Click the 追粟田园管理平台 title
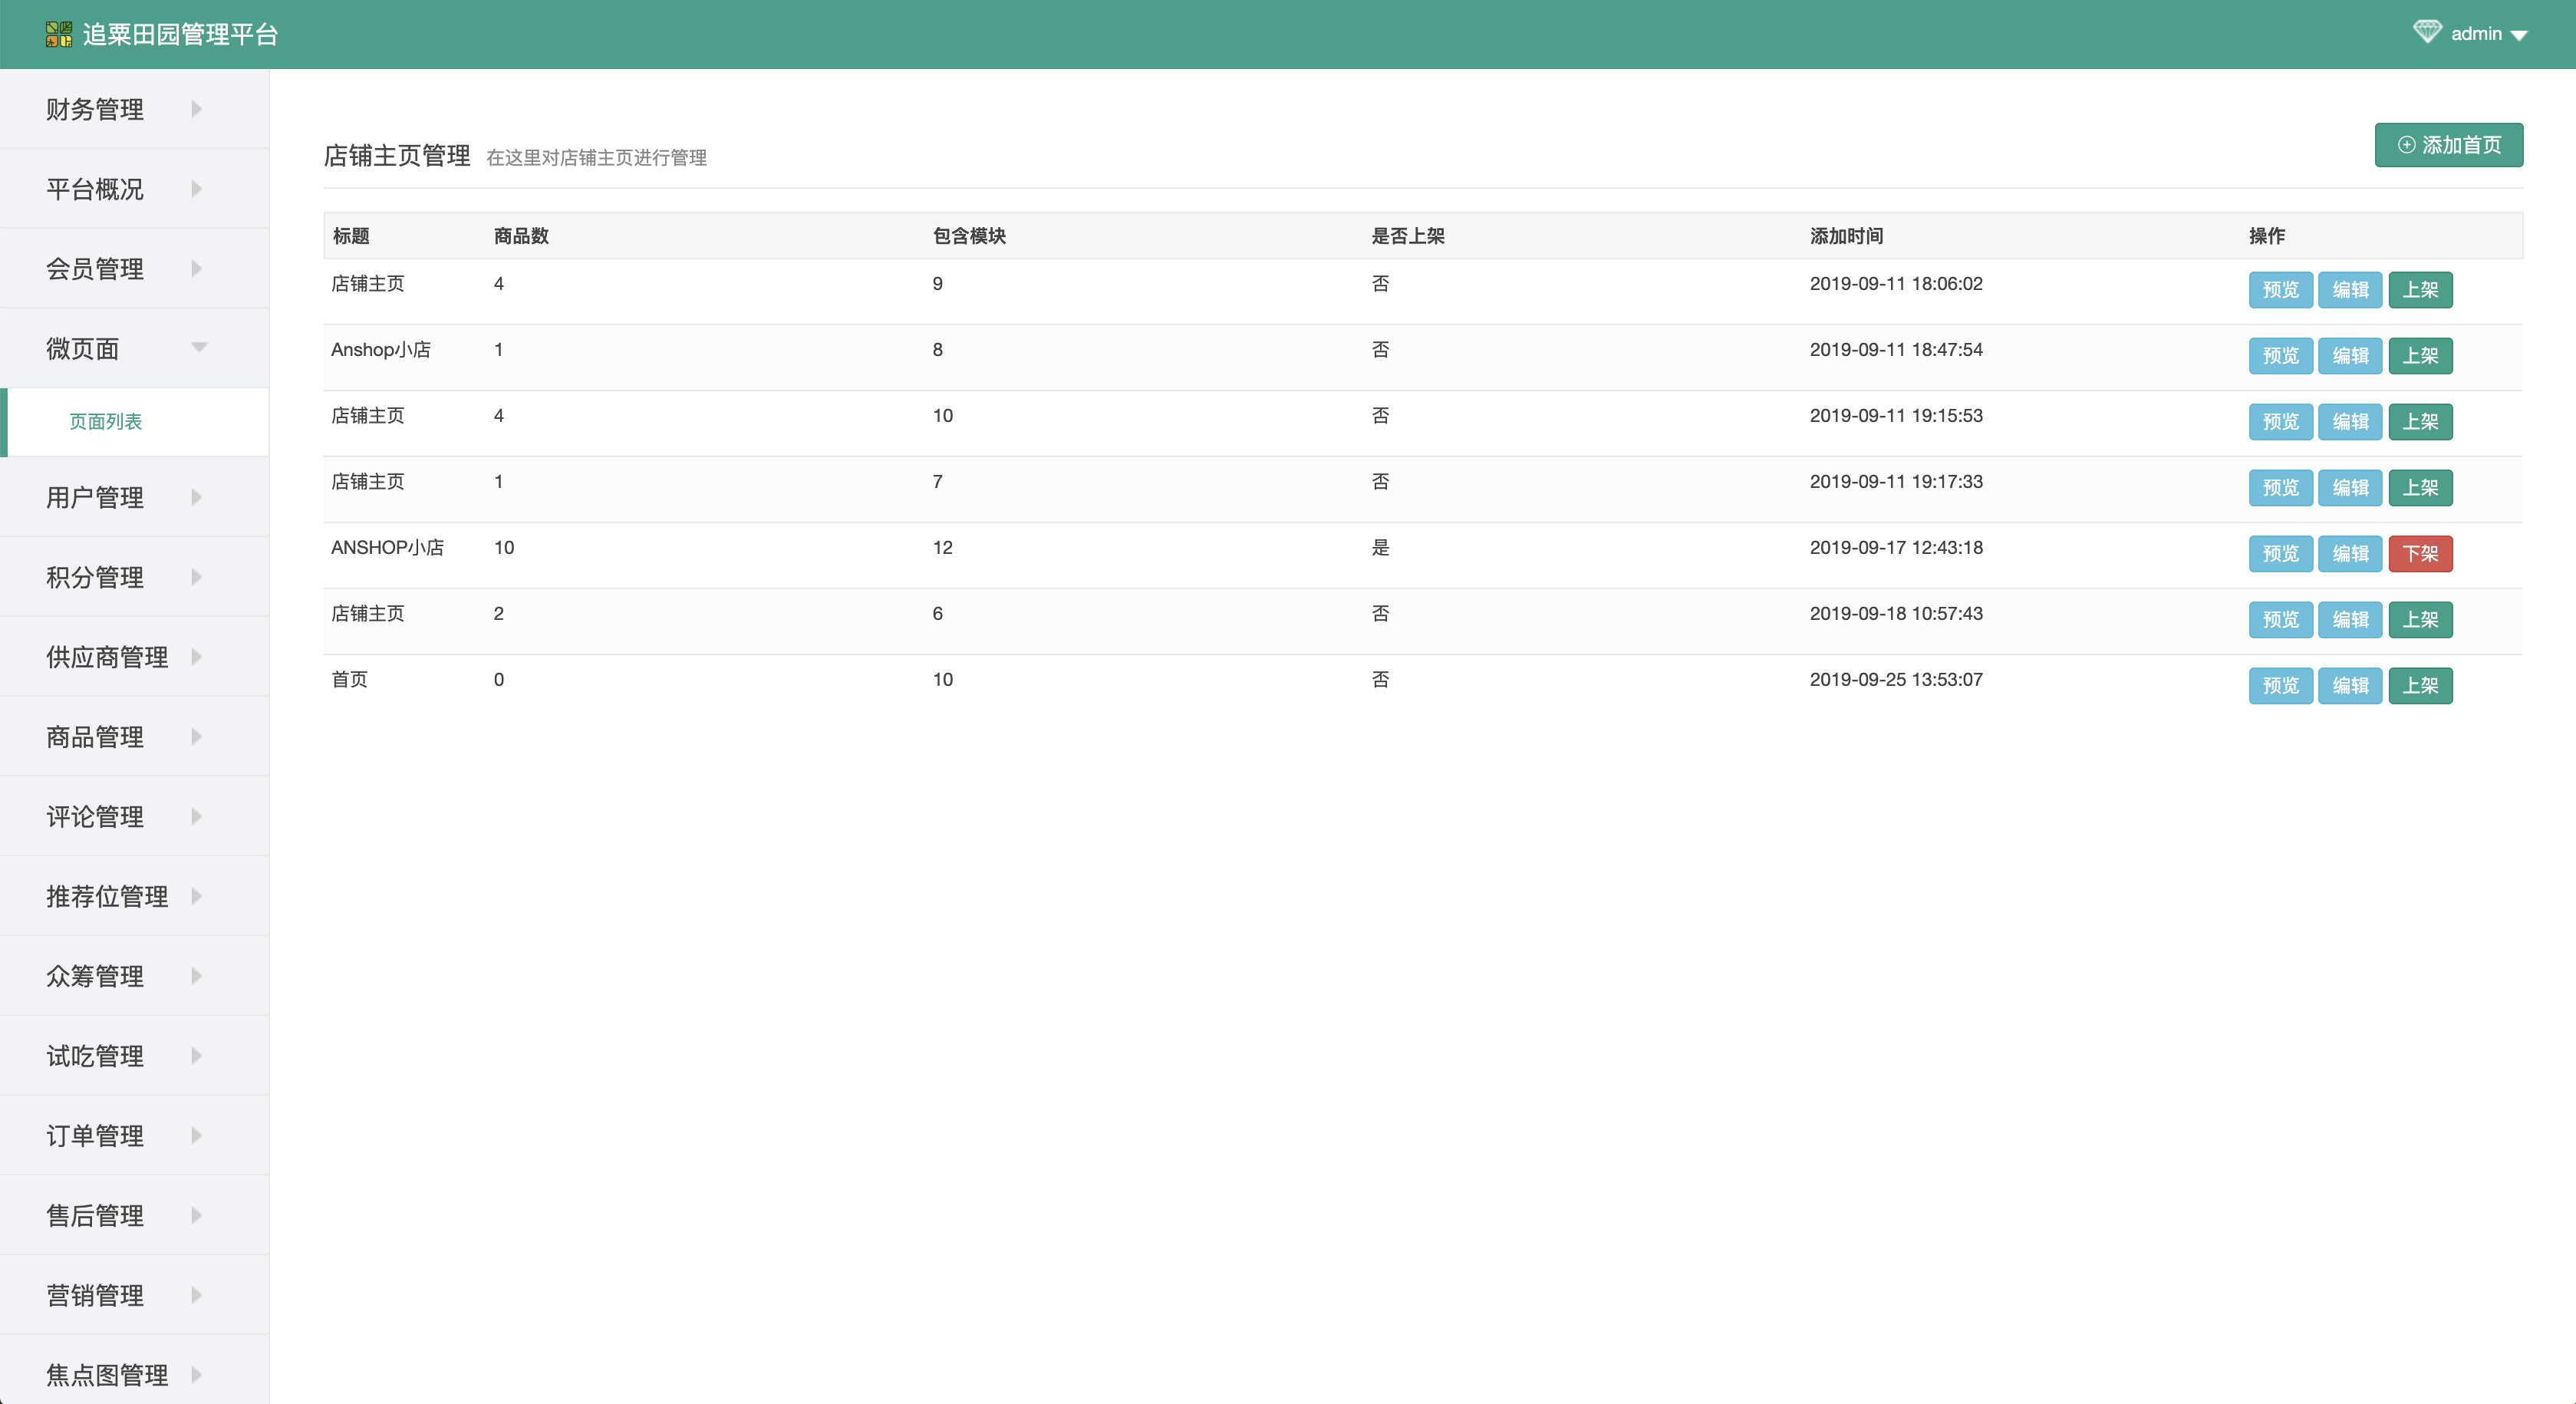 [180, 34]
